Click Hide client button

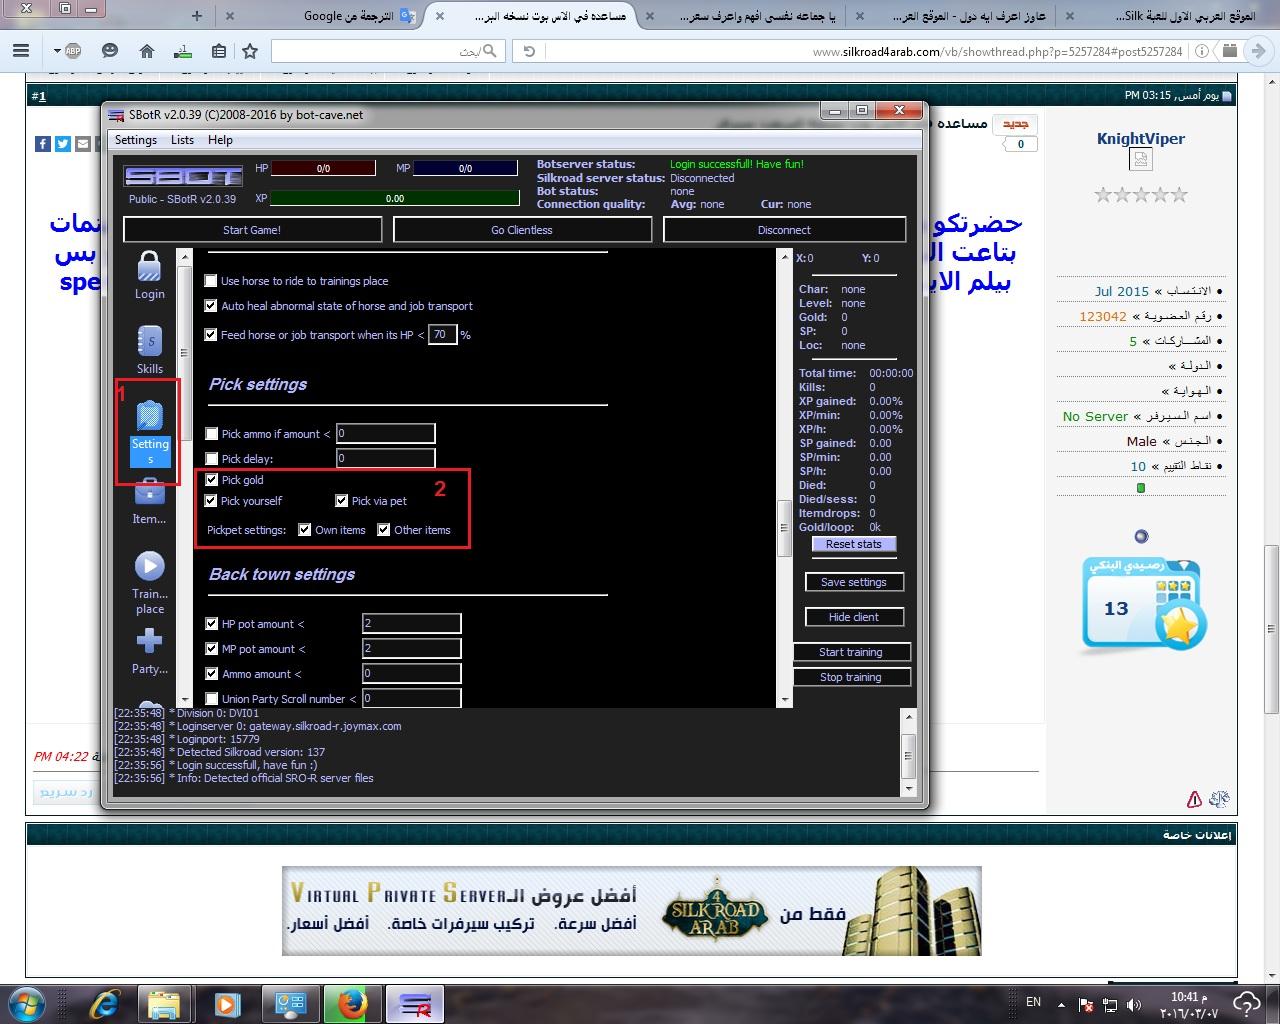pyautogui.click(x=854, y=617)
